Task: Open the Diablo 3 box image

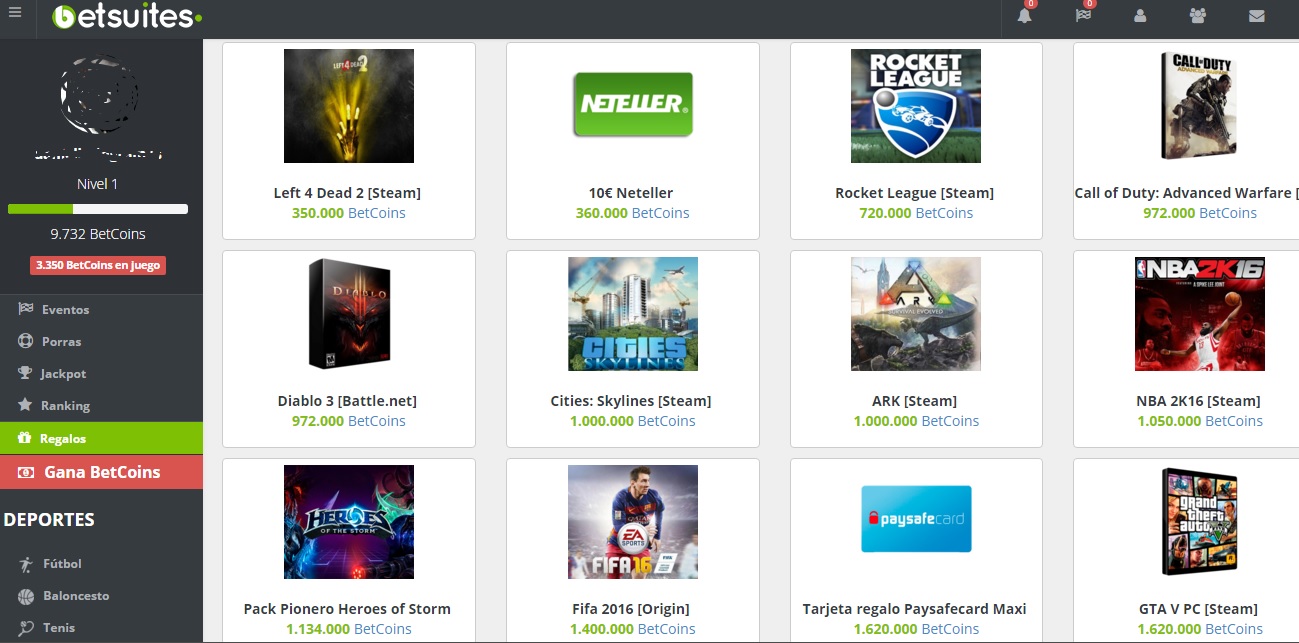Action: pyautogui.click(x=349, y=314)
